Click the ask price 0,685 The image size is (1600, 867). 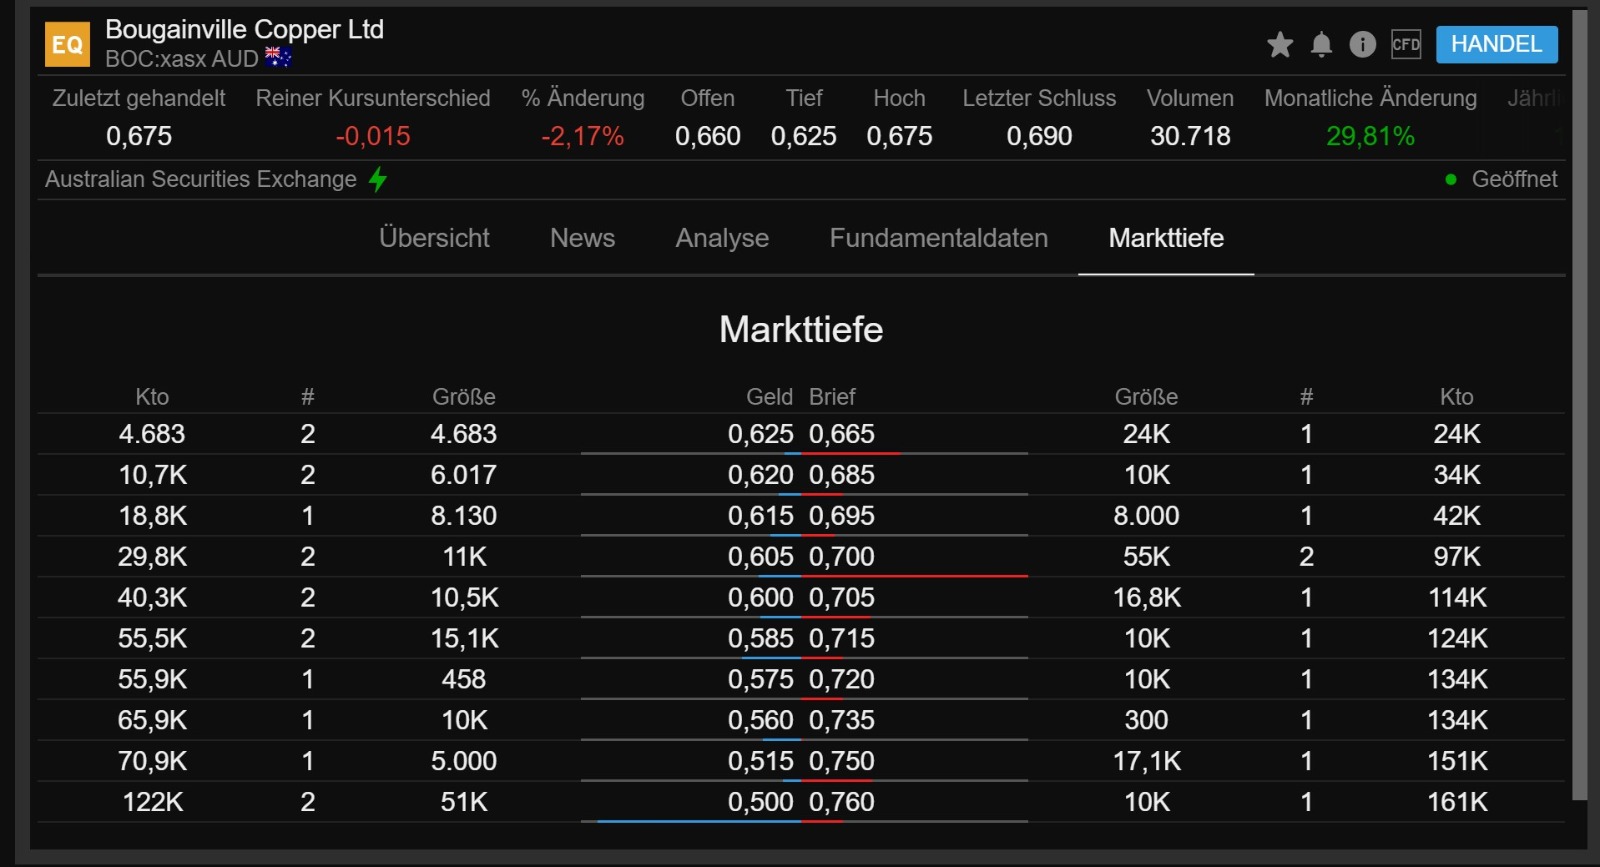coord(842,475)
